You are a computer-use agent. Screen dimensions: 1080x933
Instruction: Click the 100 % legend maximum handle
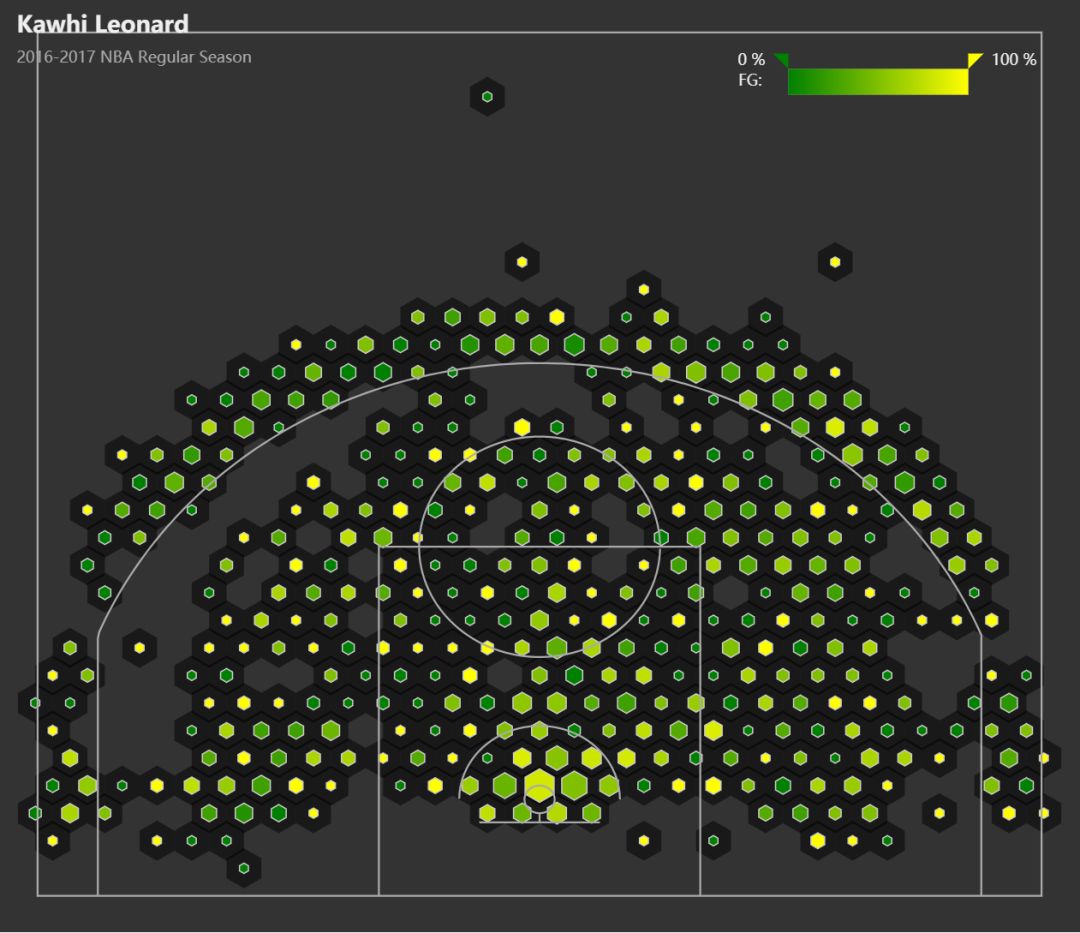[x=975, y=60]
